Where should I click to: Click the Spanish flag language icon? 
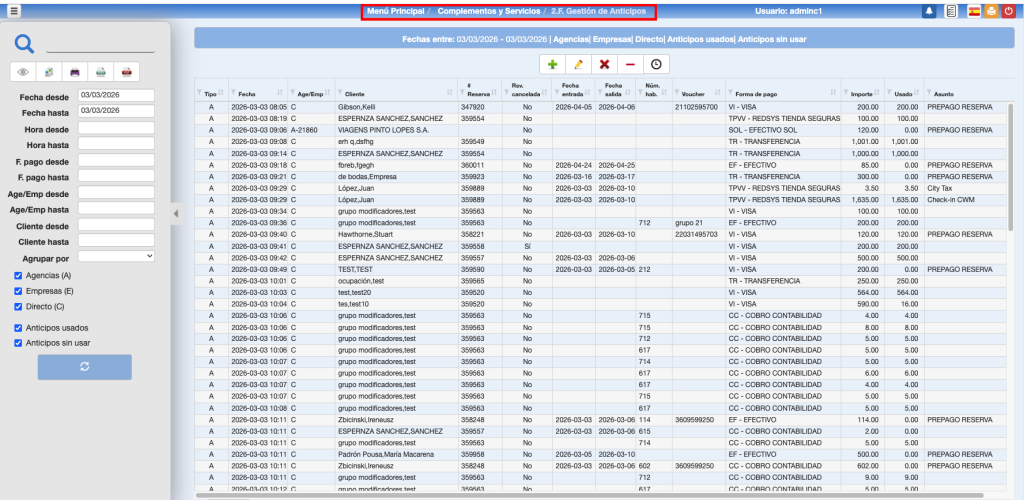tap(974, 11)
